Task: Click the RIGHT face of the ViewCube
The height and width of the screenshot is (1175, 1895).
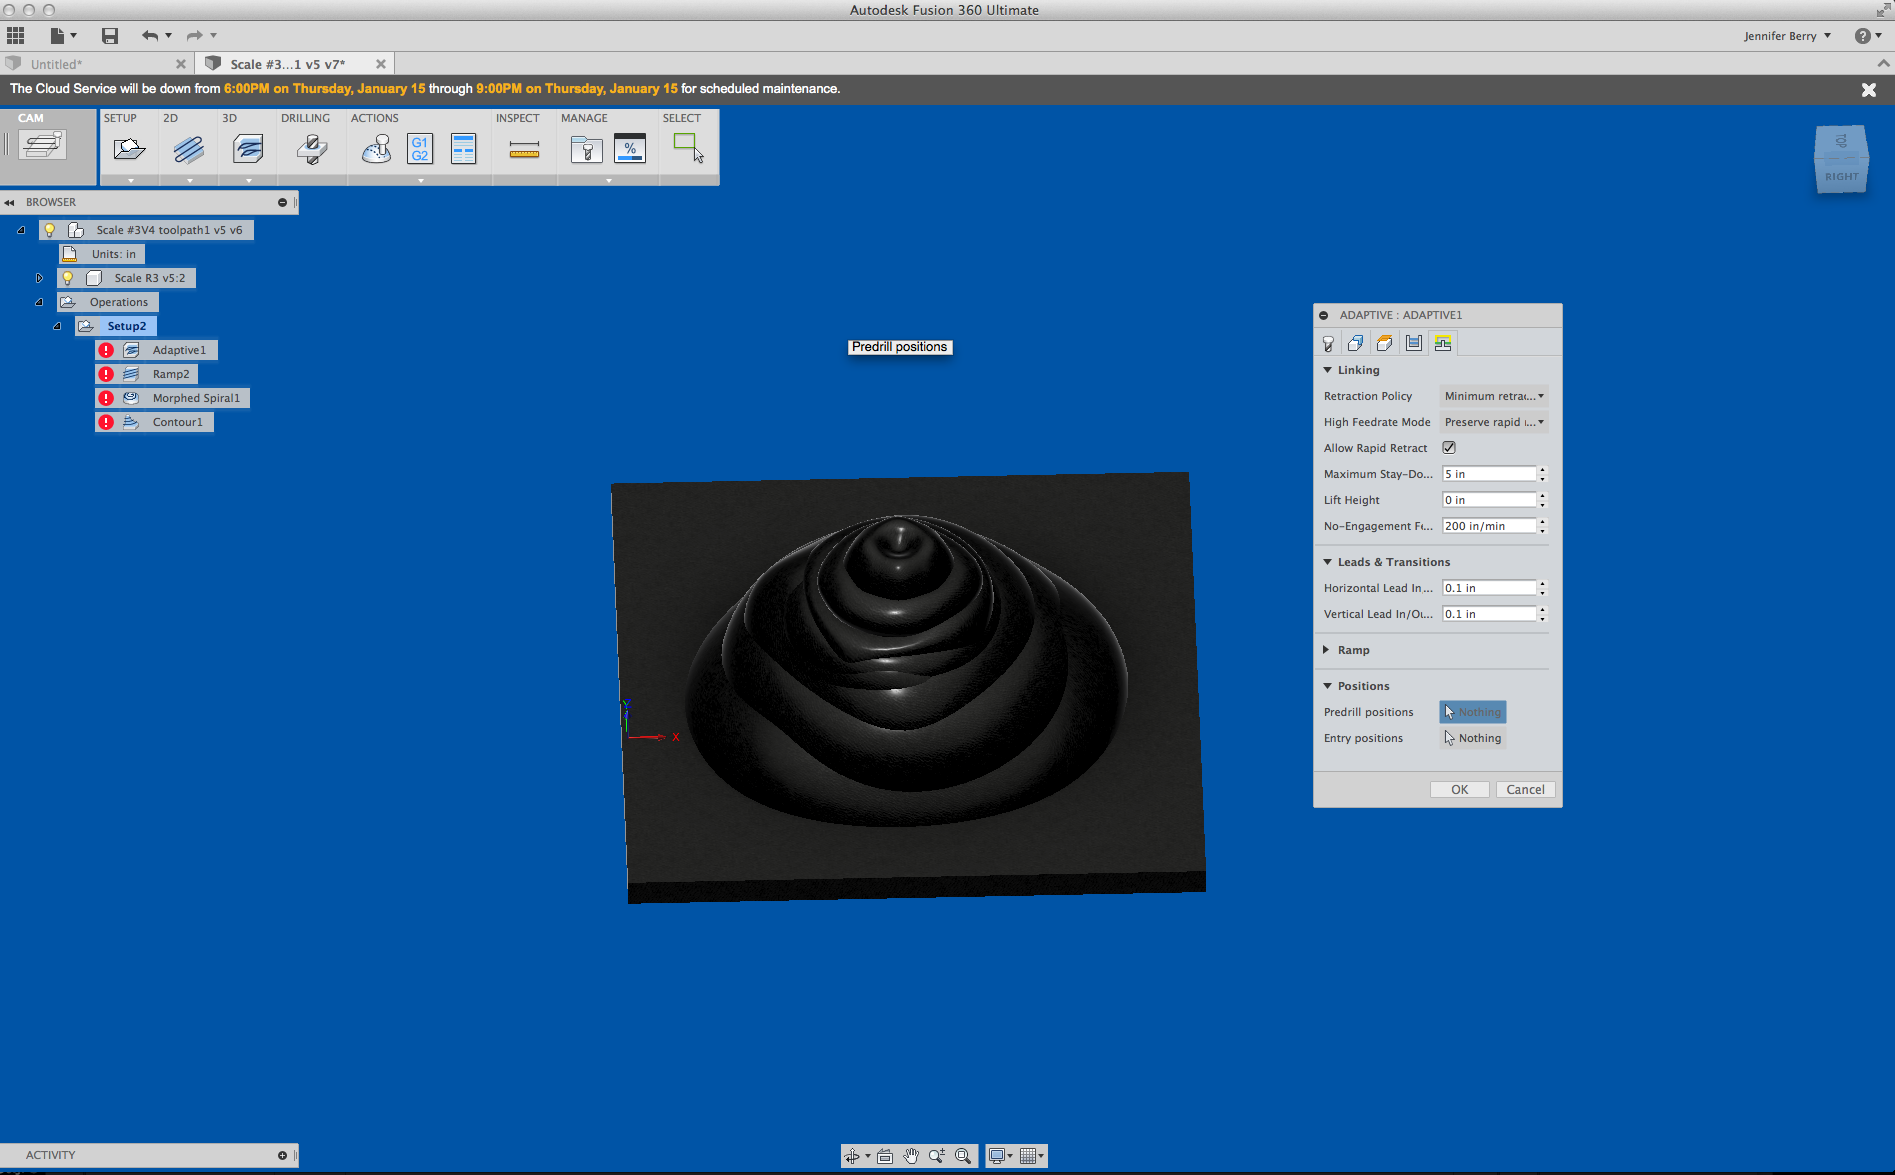Action: pyautogui.click(x=1841, y=175)
